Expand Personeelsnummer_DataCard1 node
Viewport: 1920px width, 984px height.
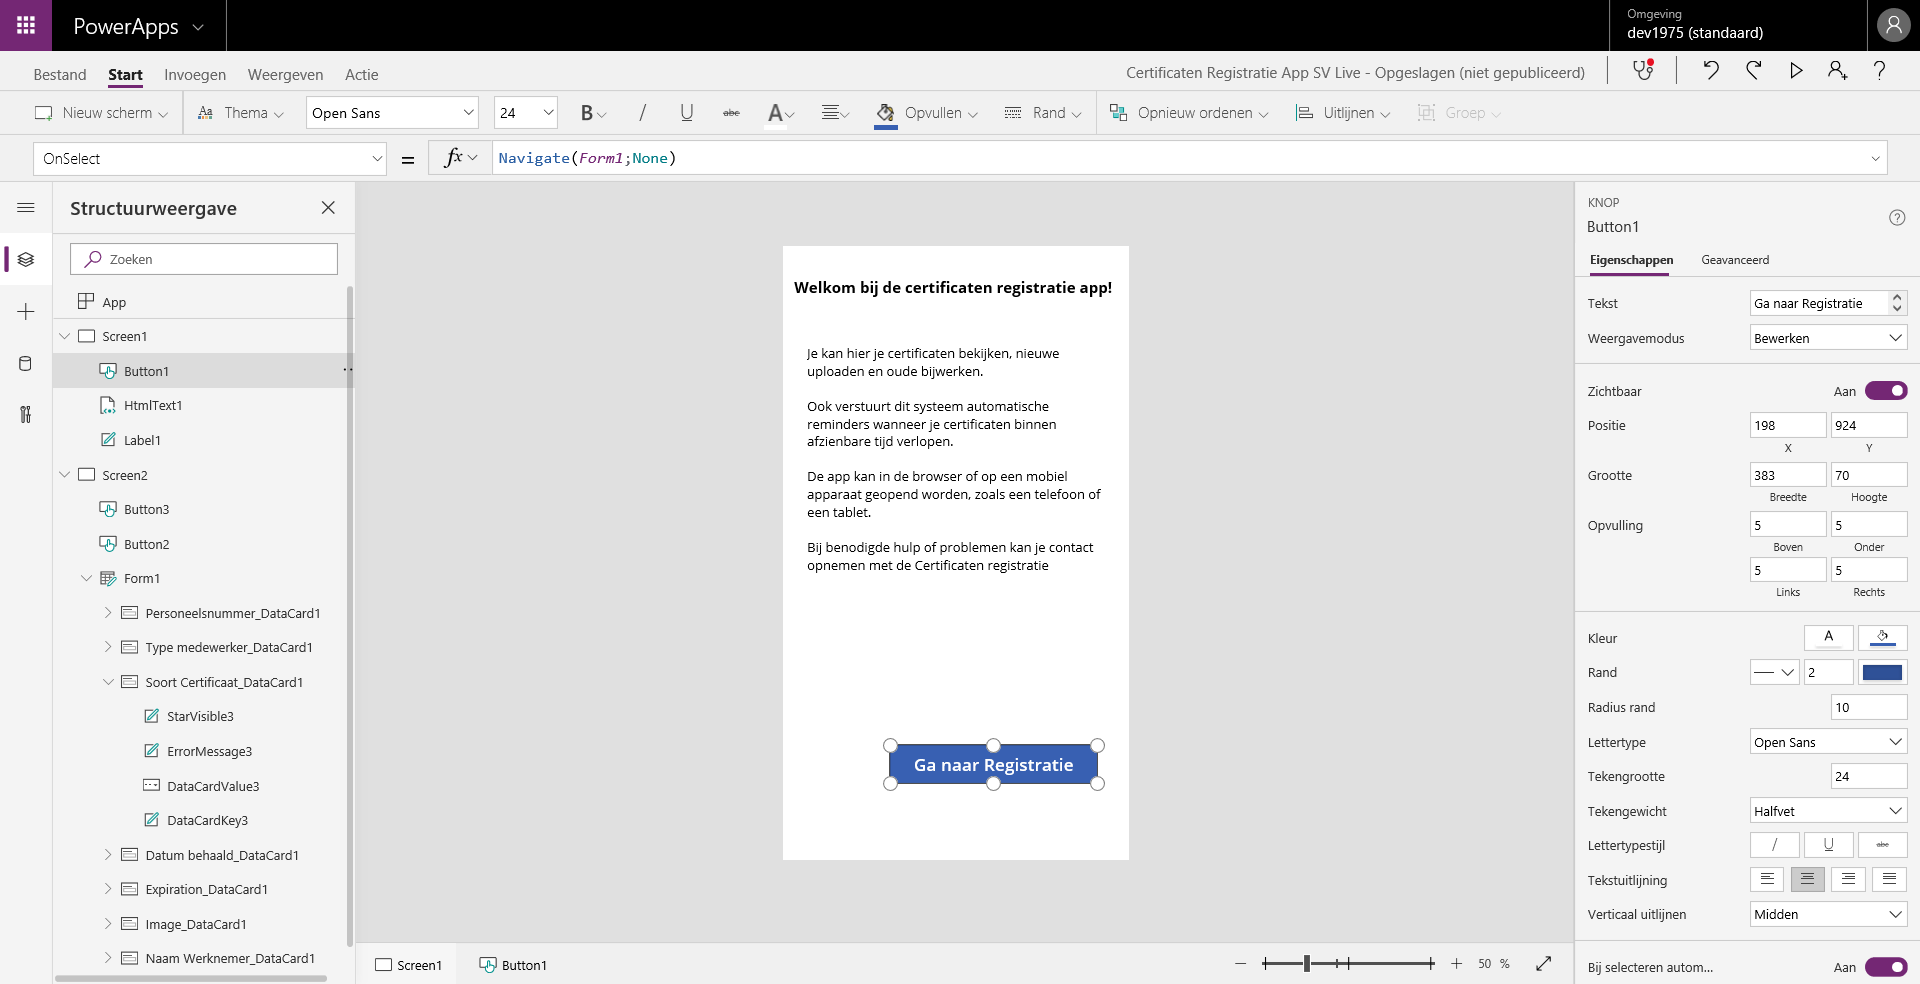click(108, 613)
